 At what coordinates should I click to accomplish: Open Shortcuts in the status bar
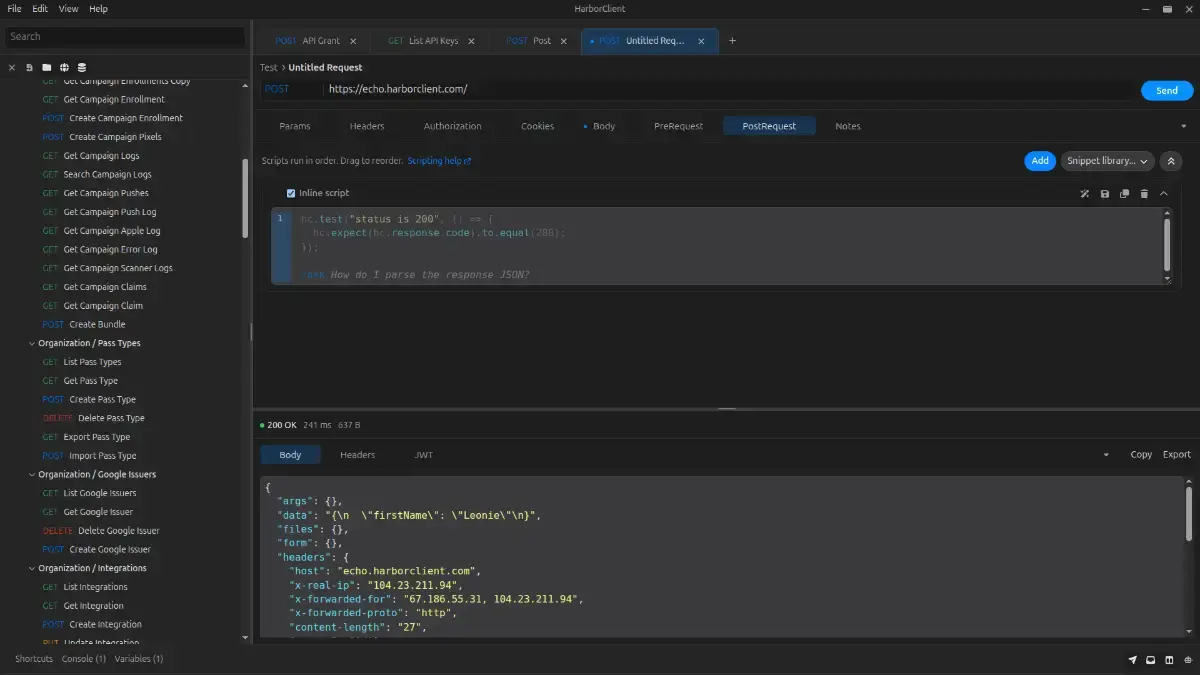click(34, 659)
